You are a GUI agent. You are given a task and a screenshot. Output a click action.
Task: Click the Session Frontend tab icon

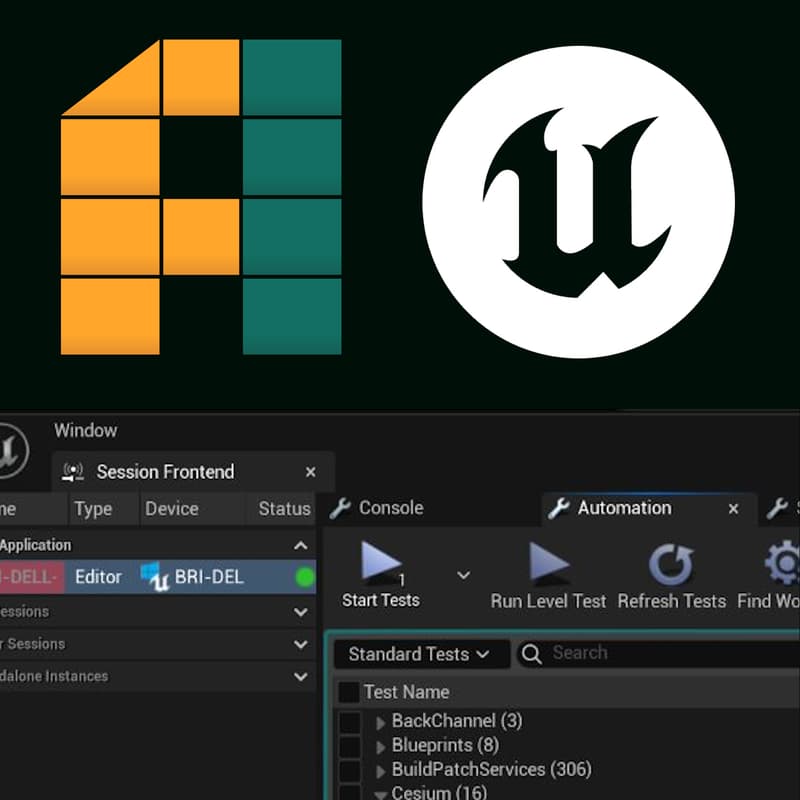(73, 472)
